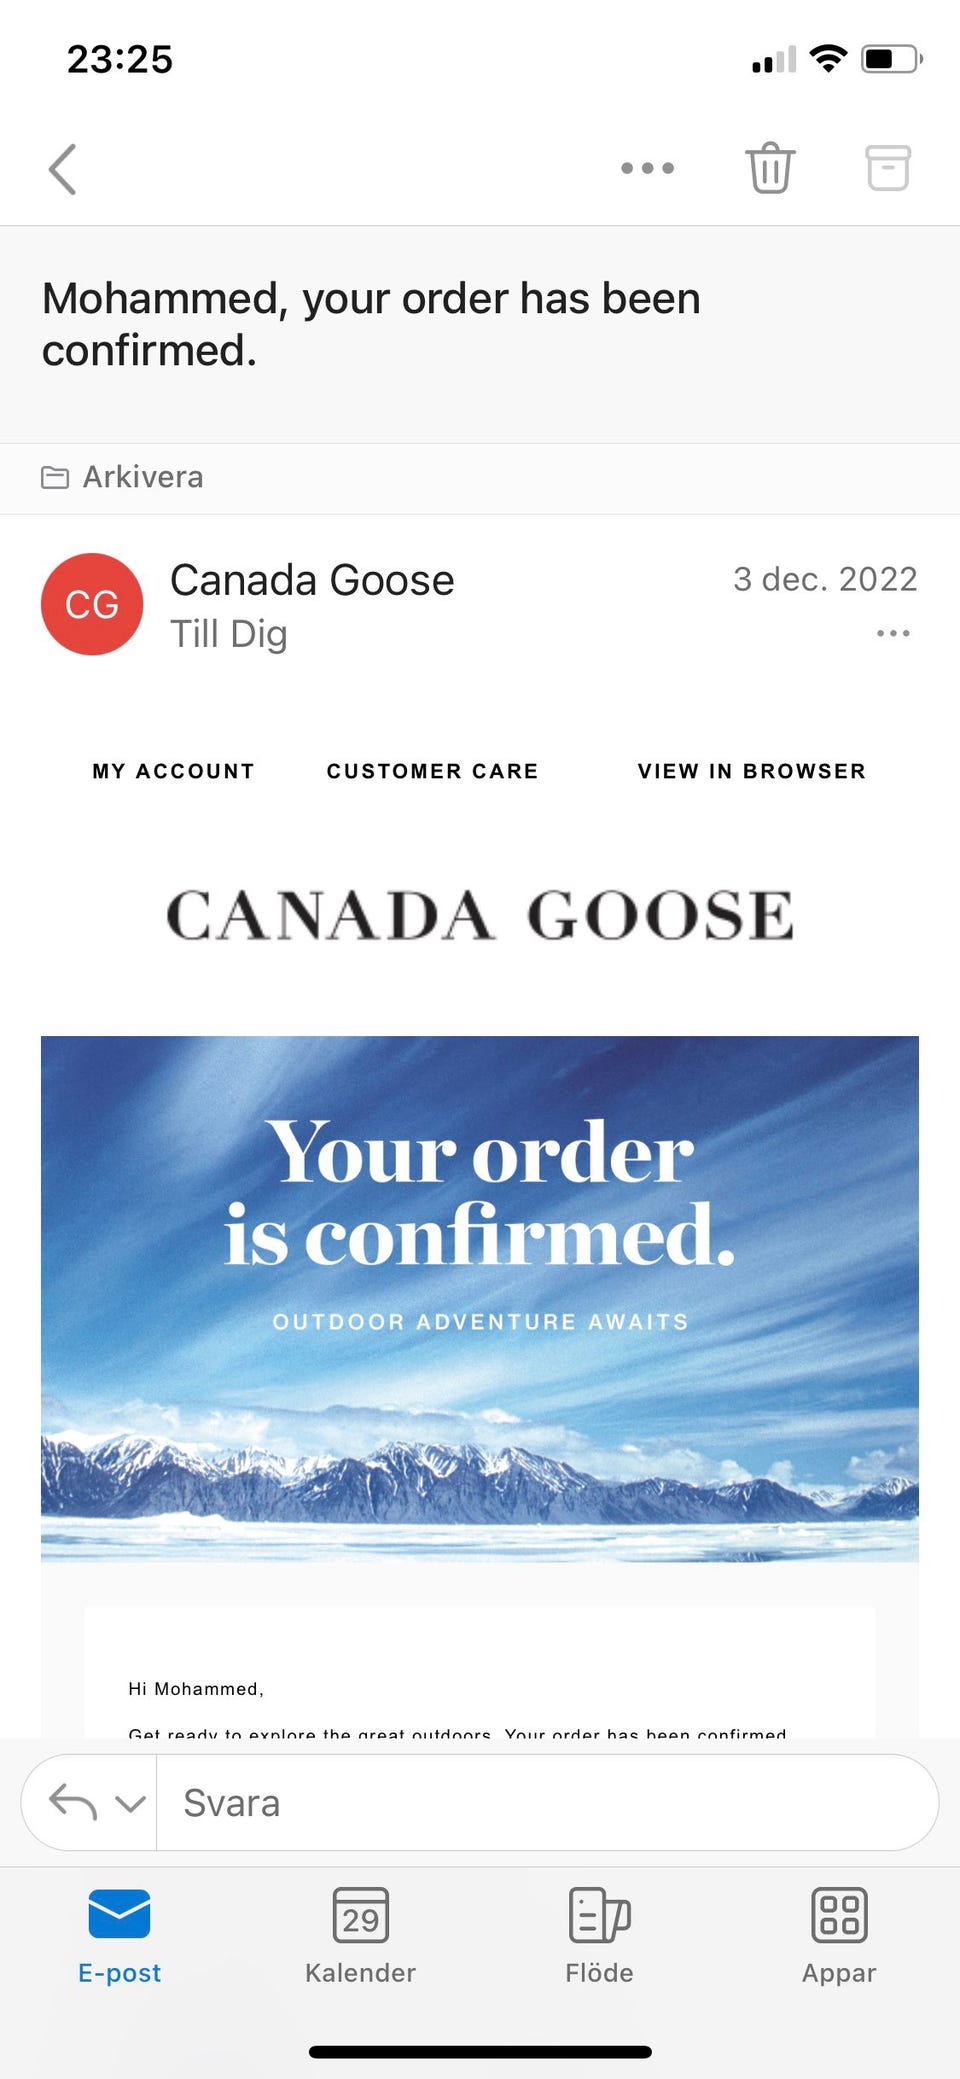Expand recipient details 'Till Dig'

click(229, 634)
